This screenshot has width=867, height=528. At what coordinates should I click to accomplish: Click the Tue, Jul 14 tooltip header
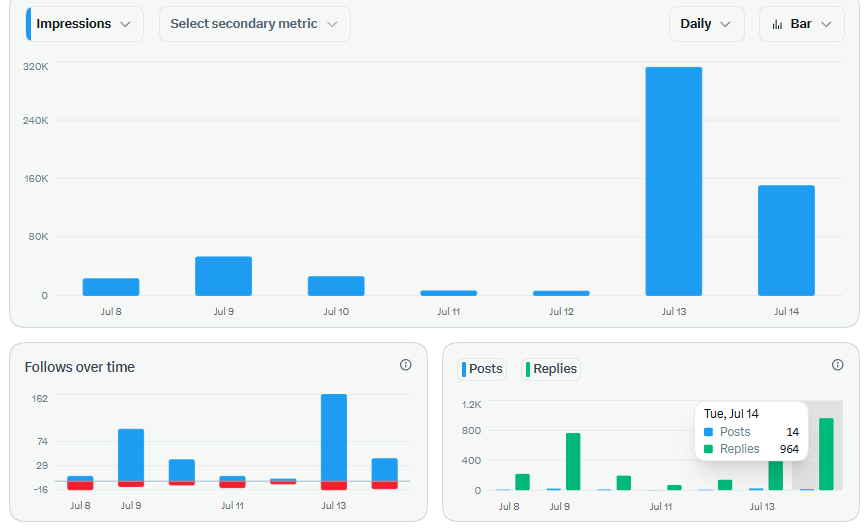(x=731, y=414)
